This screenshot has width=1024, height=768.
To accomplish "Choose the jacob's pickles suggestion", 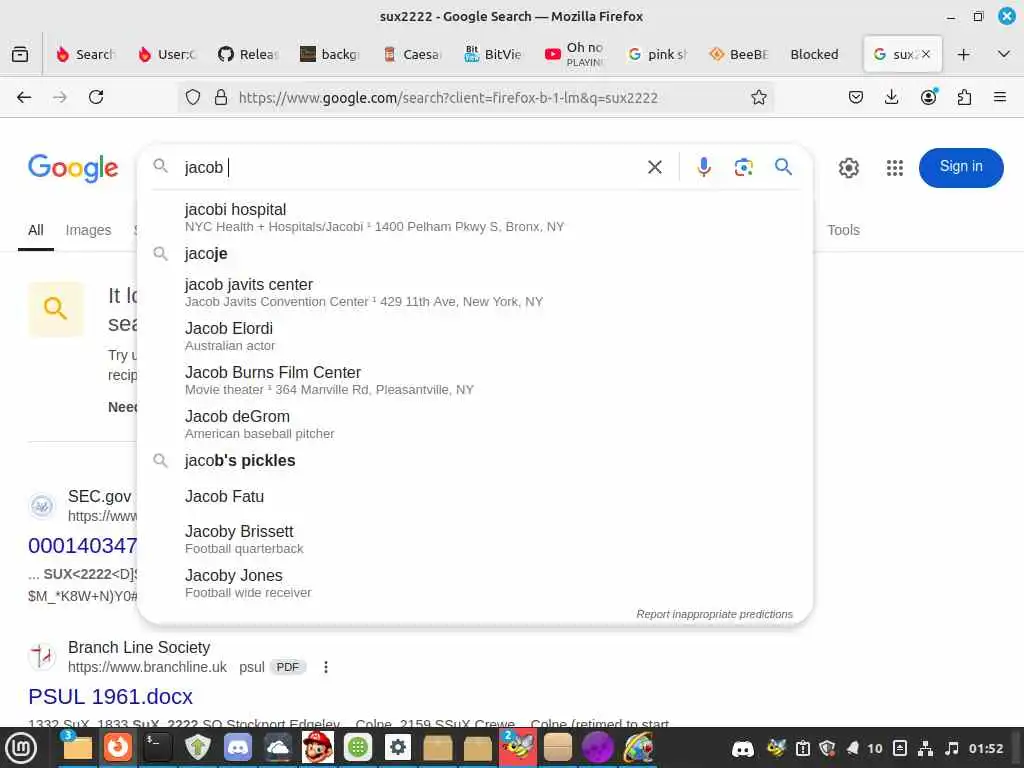I will 475,460.
